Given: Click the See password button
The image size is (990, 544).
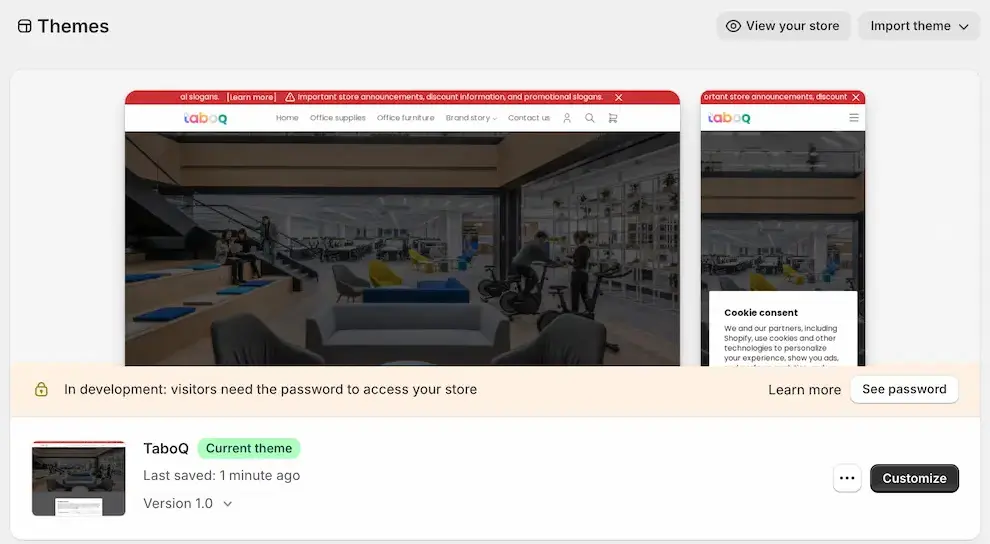Looking at the screenshot, I should click(904, 390).
